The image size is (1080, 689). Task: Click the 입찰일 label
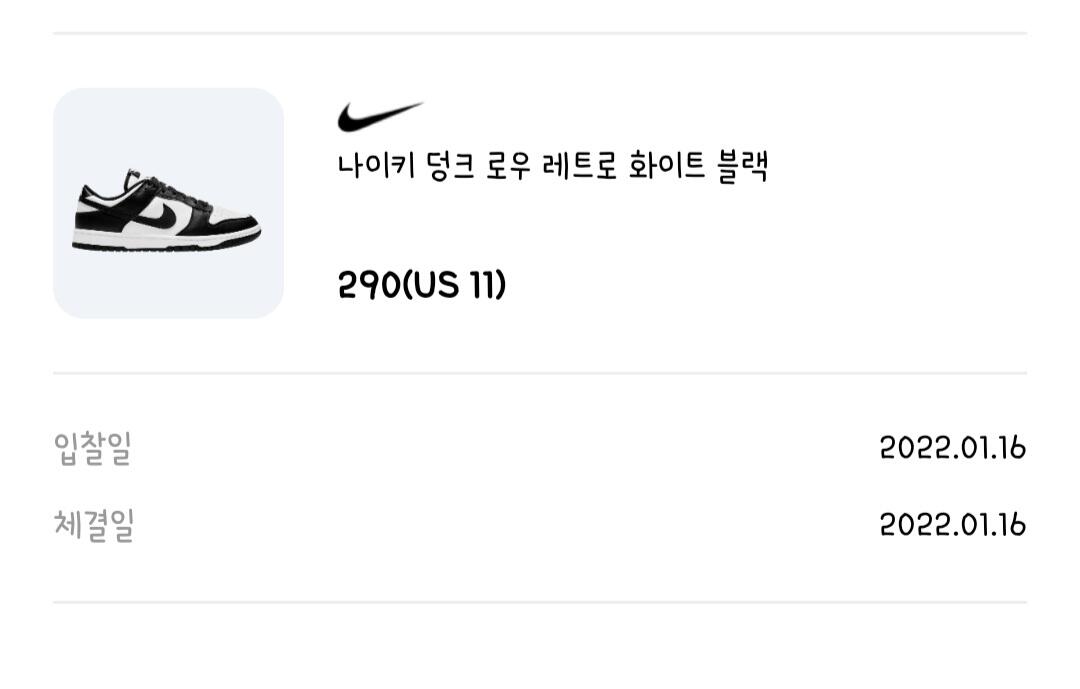click(x=92, y=448)
